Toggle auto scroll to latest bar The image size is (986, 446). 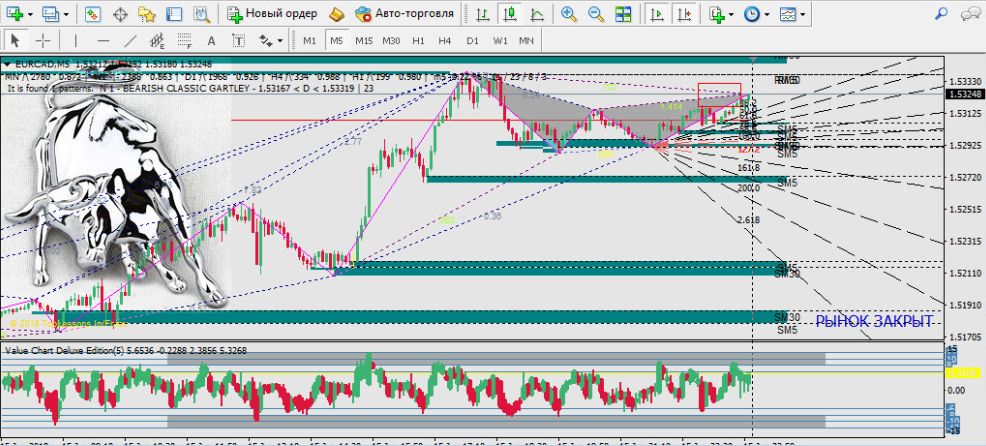click(x=657, y=13)
